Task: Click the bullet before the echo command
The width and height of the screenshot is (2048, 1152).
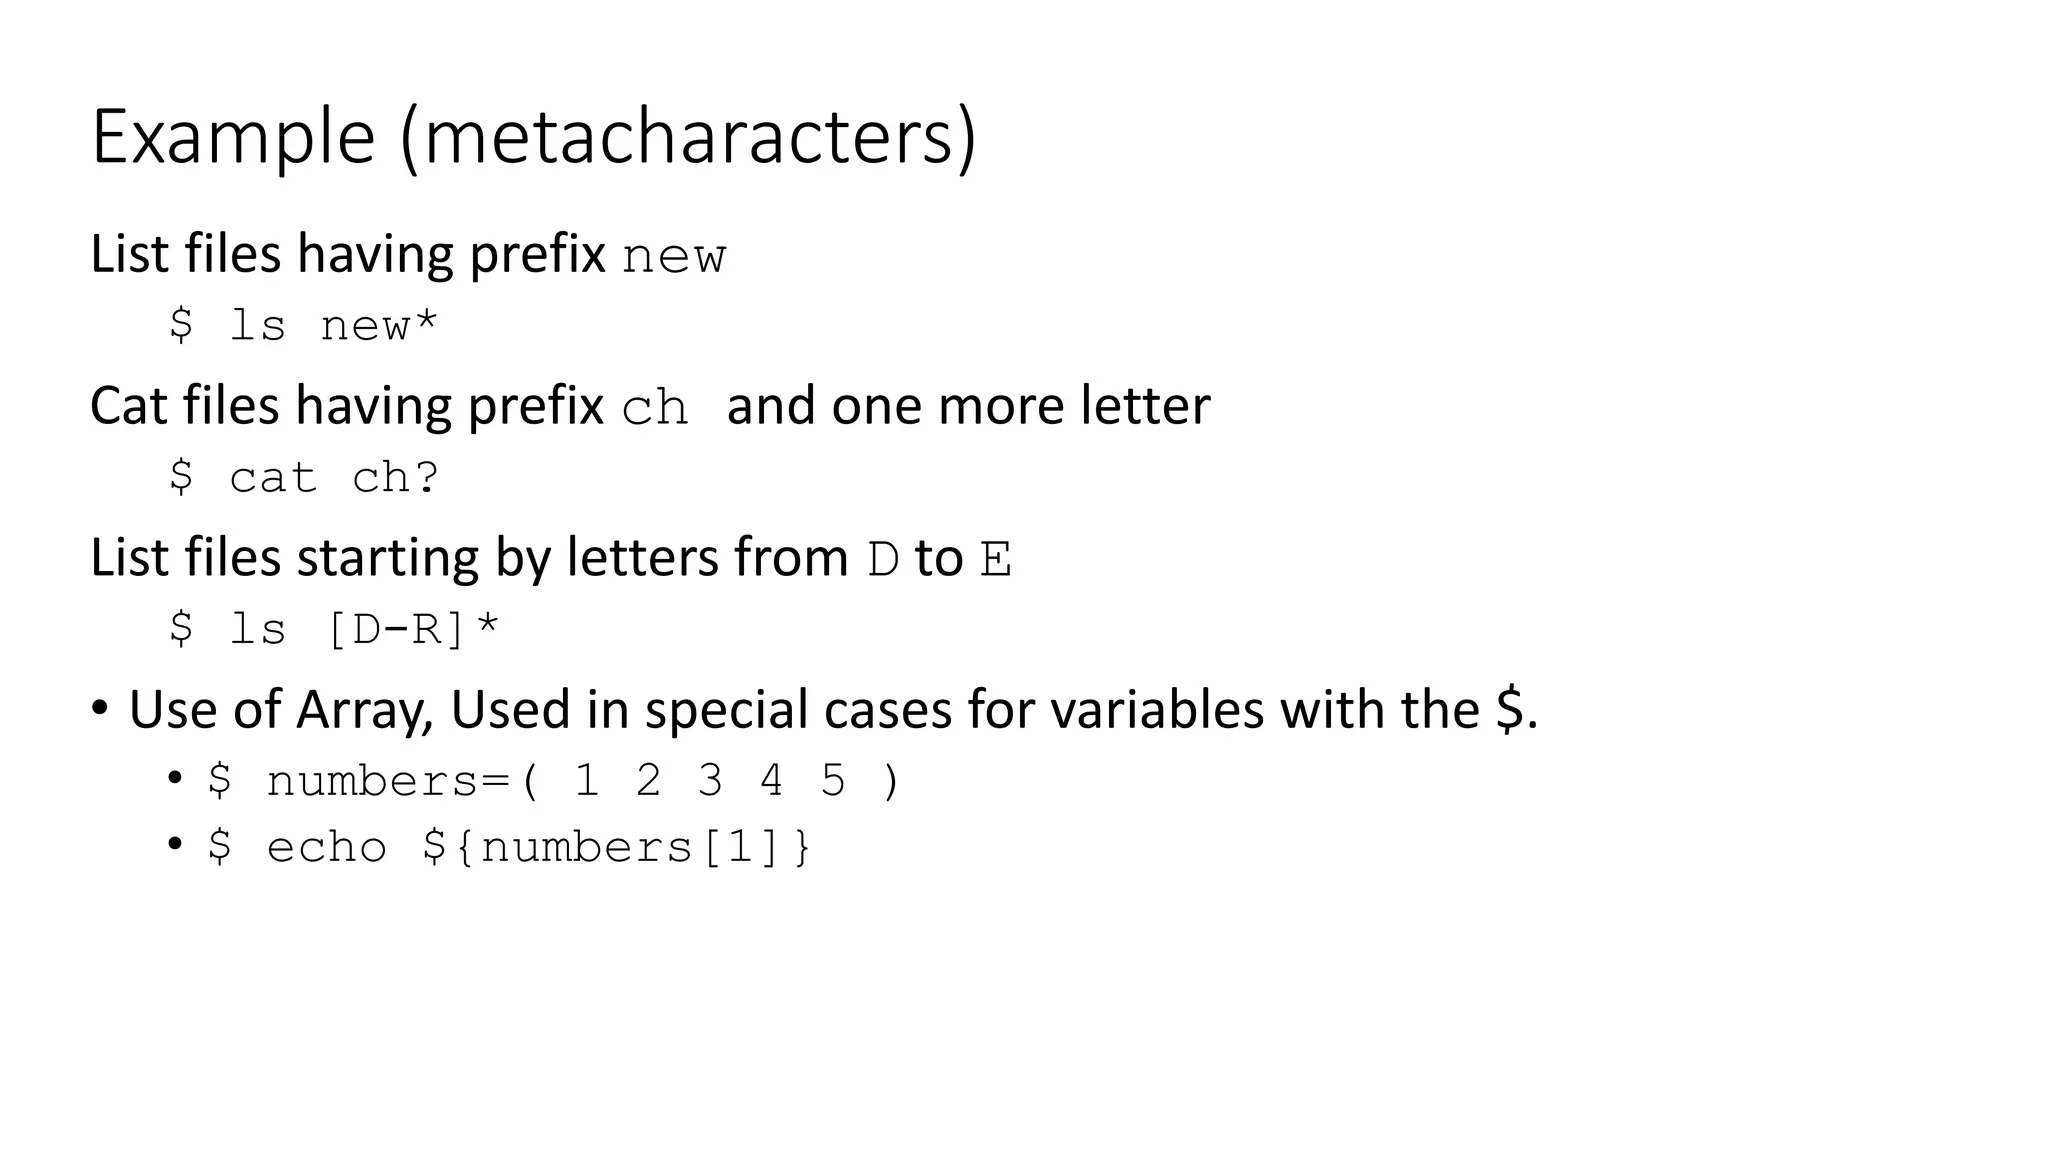Action: [176, 845]
